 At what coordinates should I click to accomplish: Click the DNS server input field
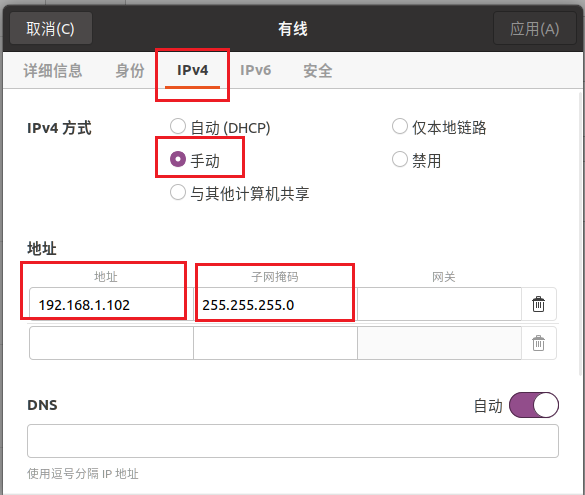[293, 441]
